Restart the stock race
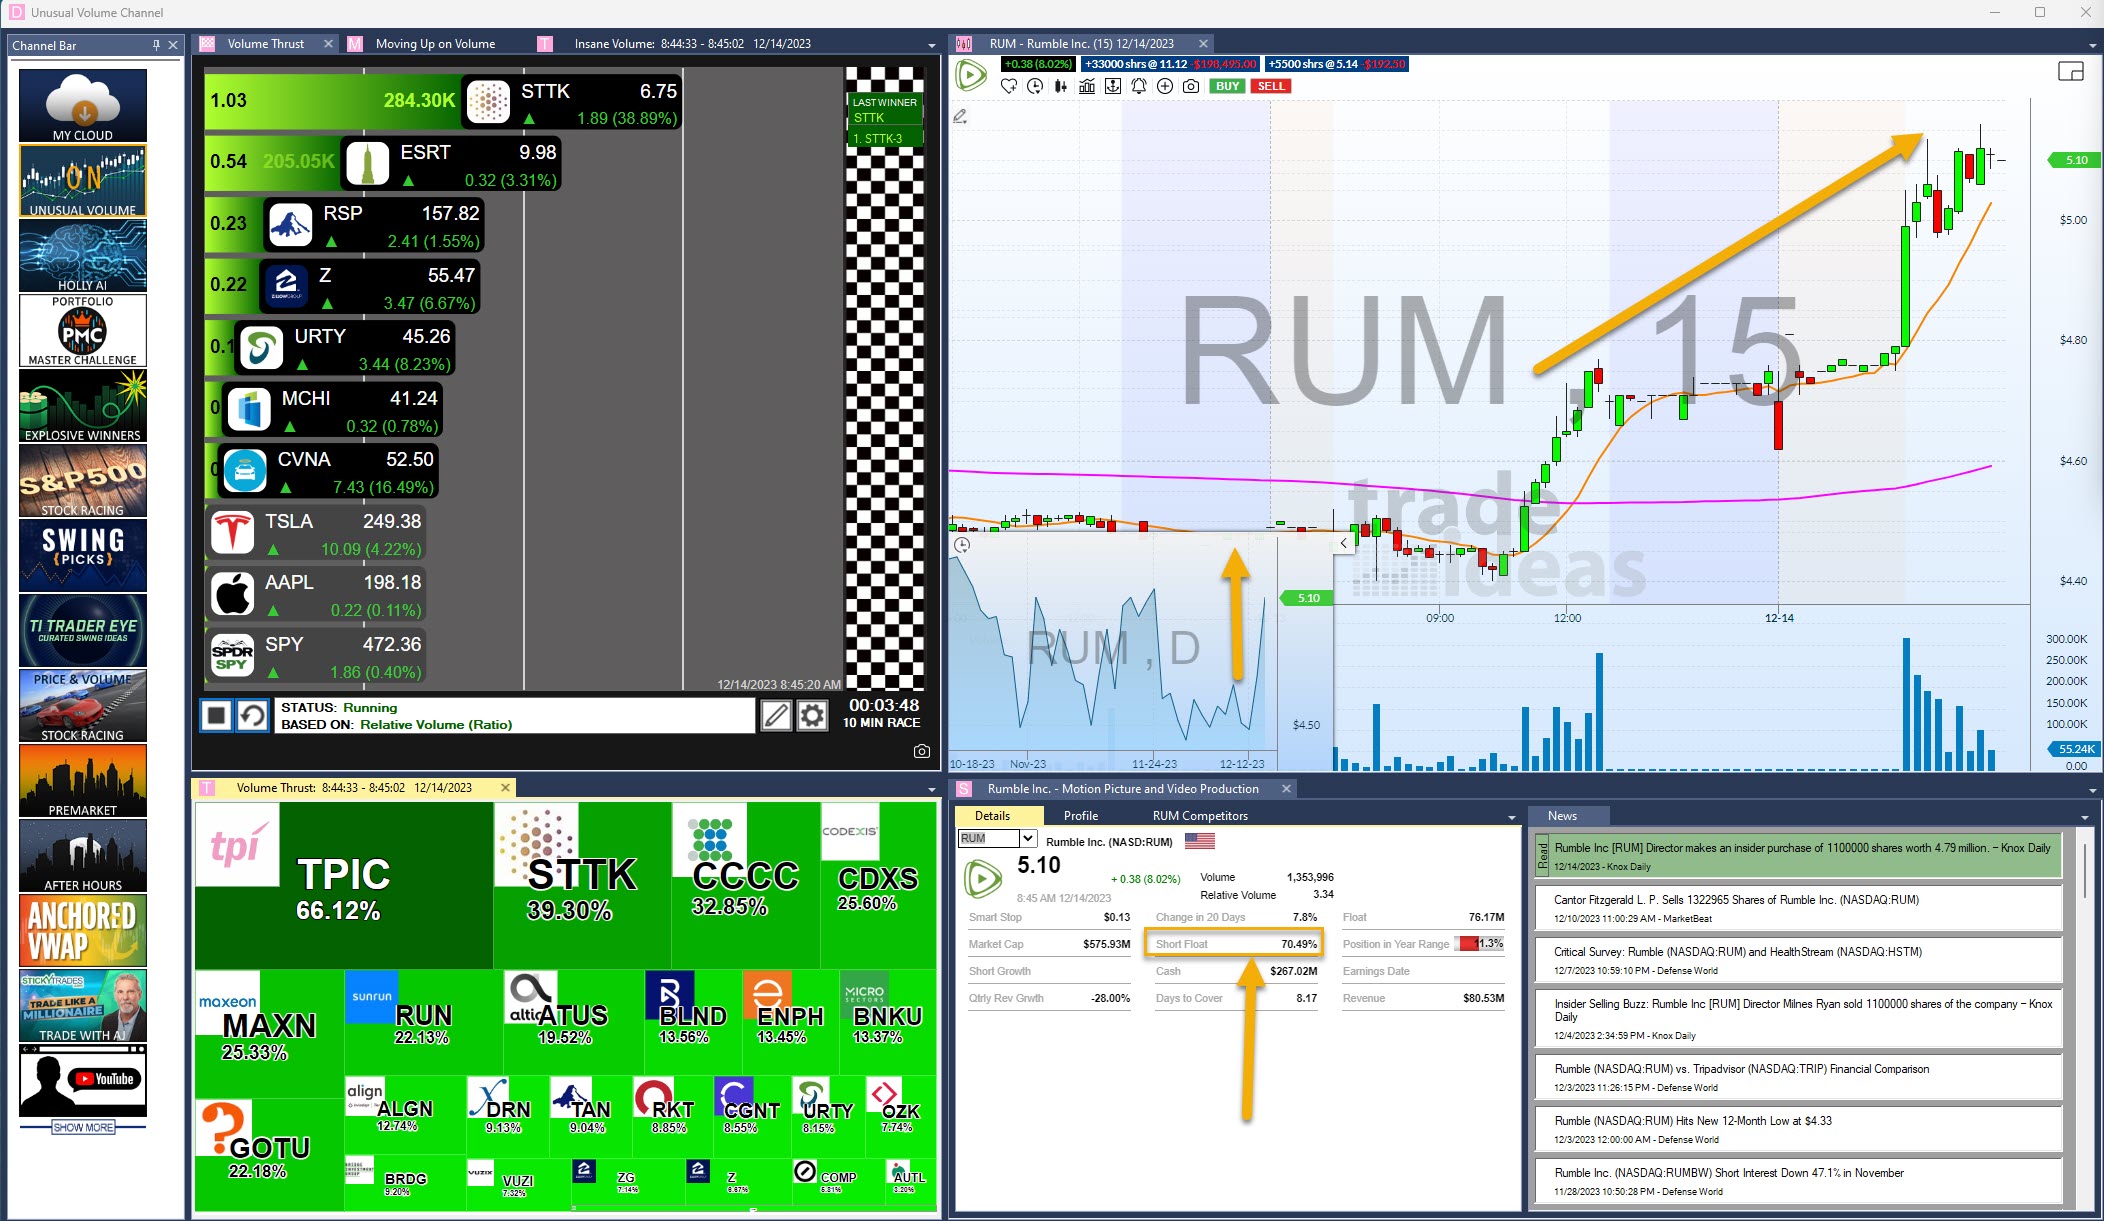2104x1221 pixels. [253, 715]
